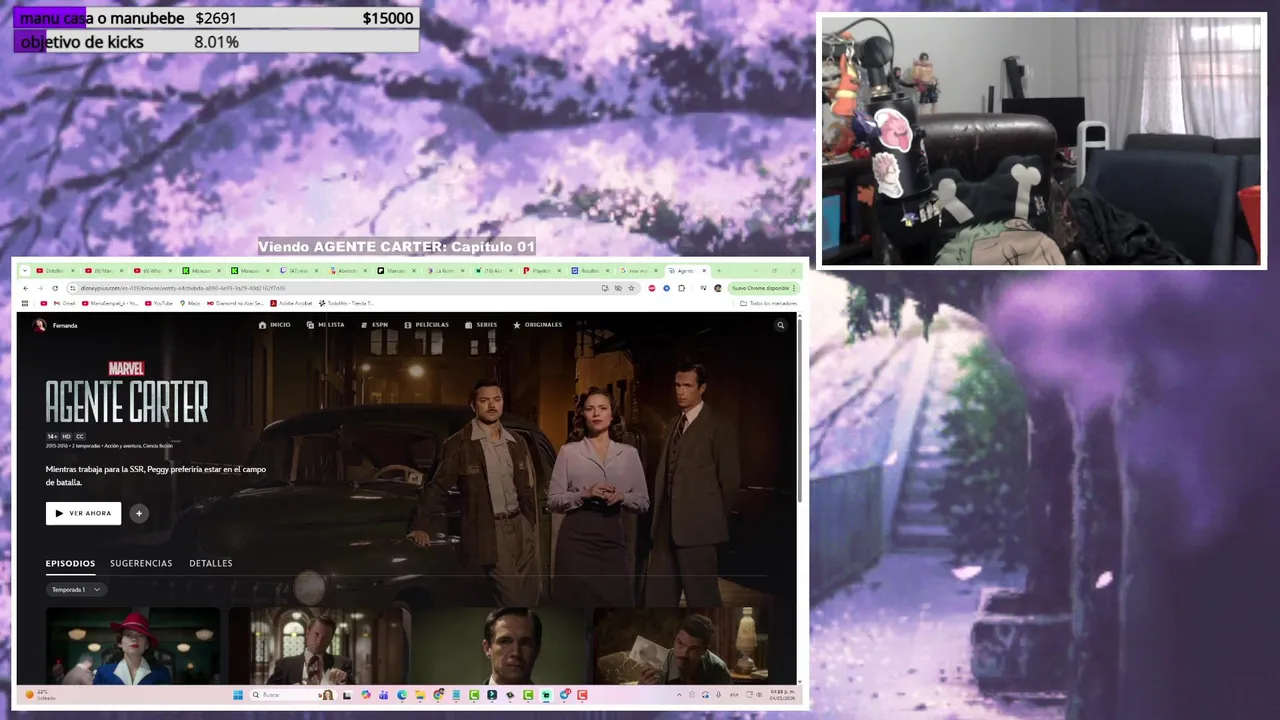Click the manu casa o manubebe goal bar
Viewport: 1280px width, 720px height.
[x=215, y=18]
